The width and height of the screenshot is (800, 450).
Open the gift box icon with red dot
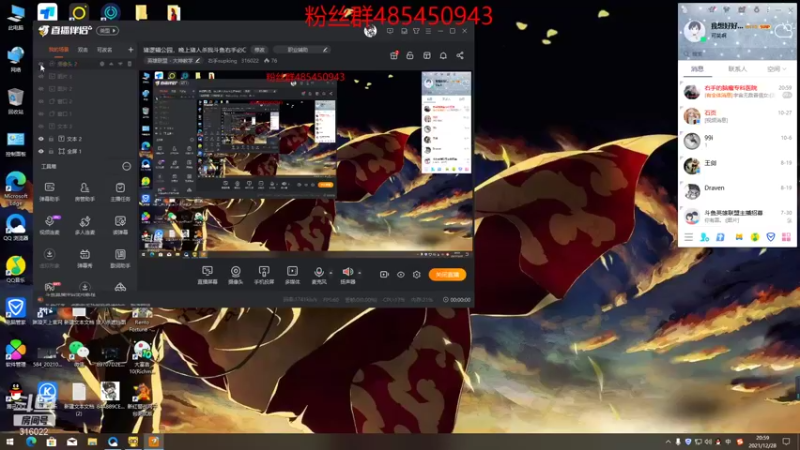tap(394, 55)
